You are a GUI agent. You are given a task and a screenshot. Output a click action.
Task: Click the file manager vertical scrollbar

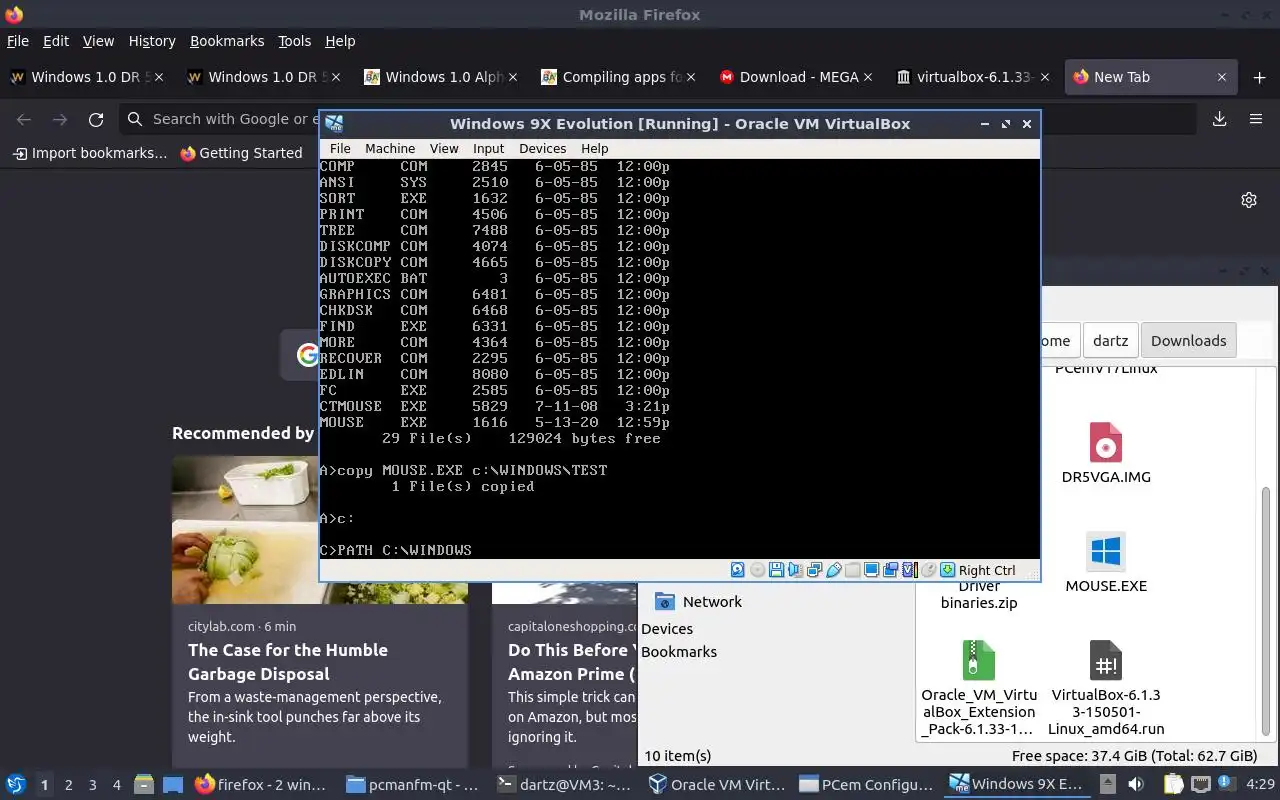1268,610
